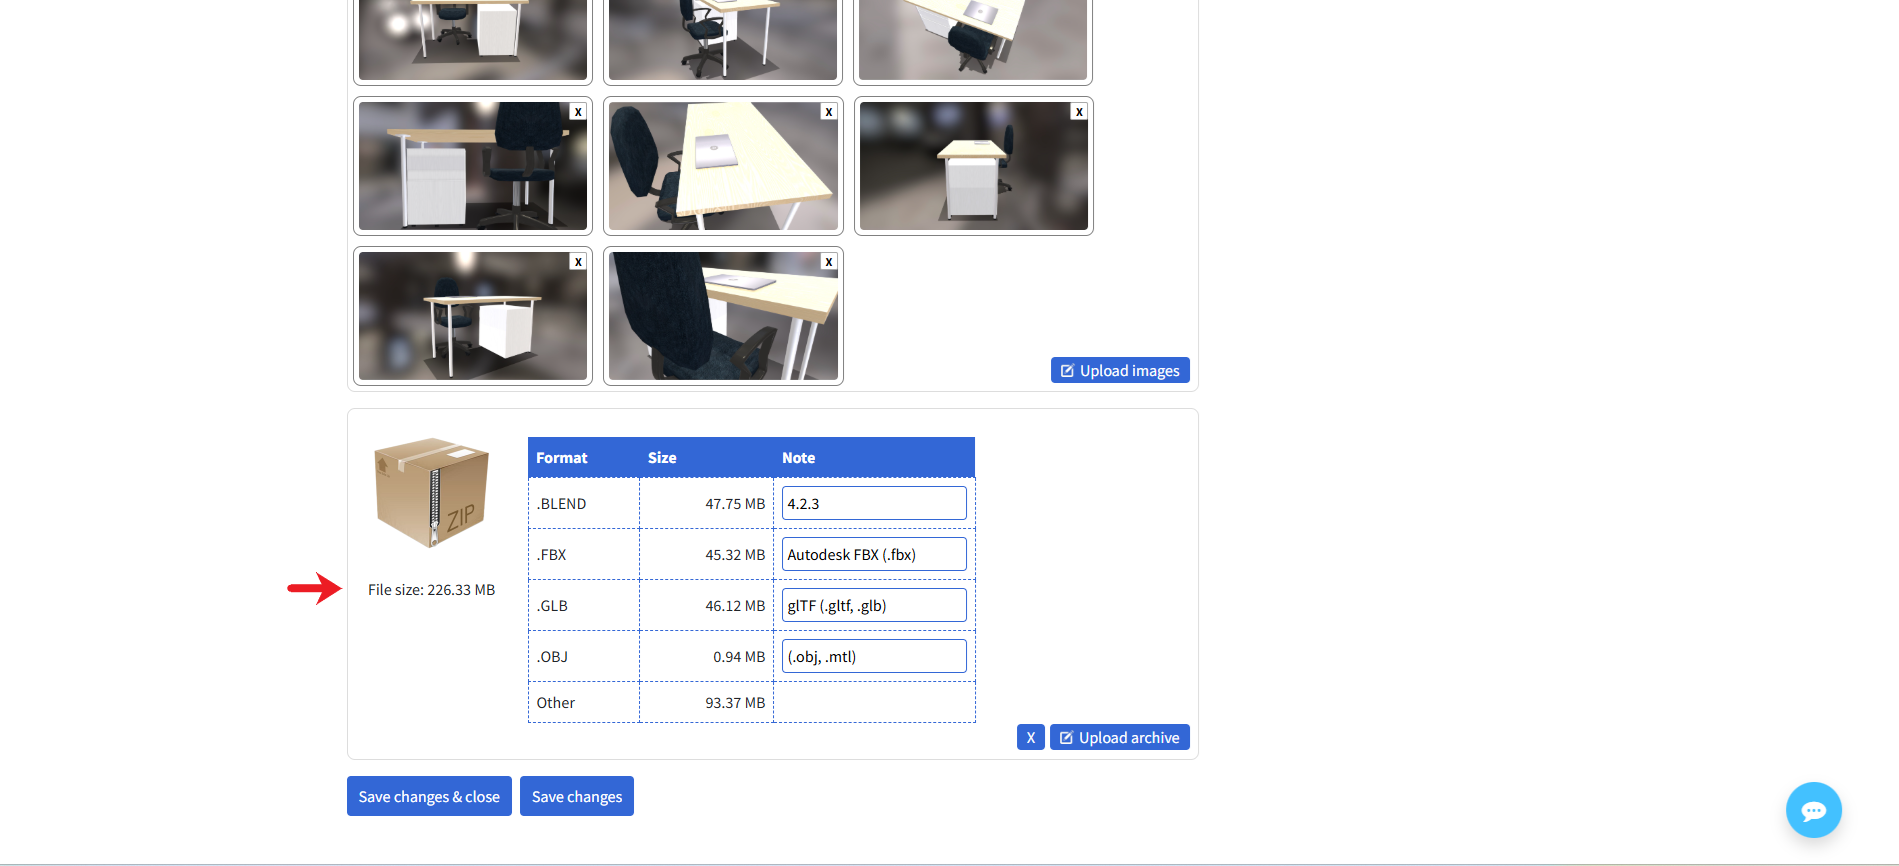Select the Other format cell
The height and width of the screenshot is (866, 1899).
point(584,702)
